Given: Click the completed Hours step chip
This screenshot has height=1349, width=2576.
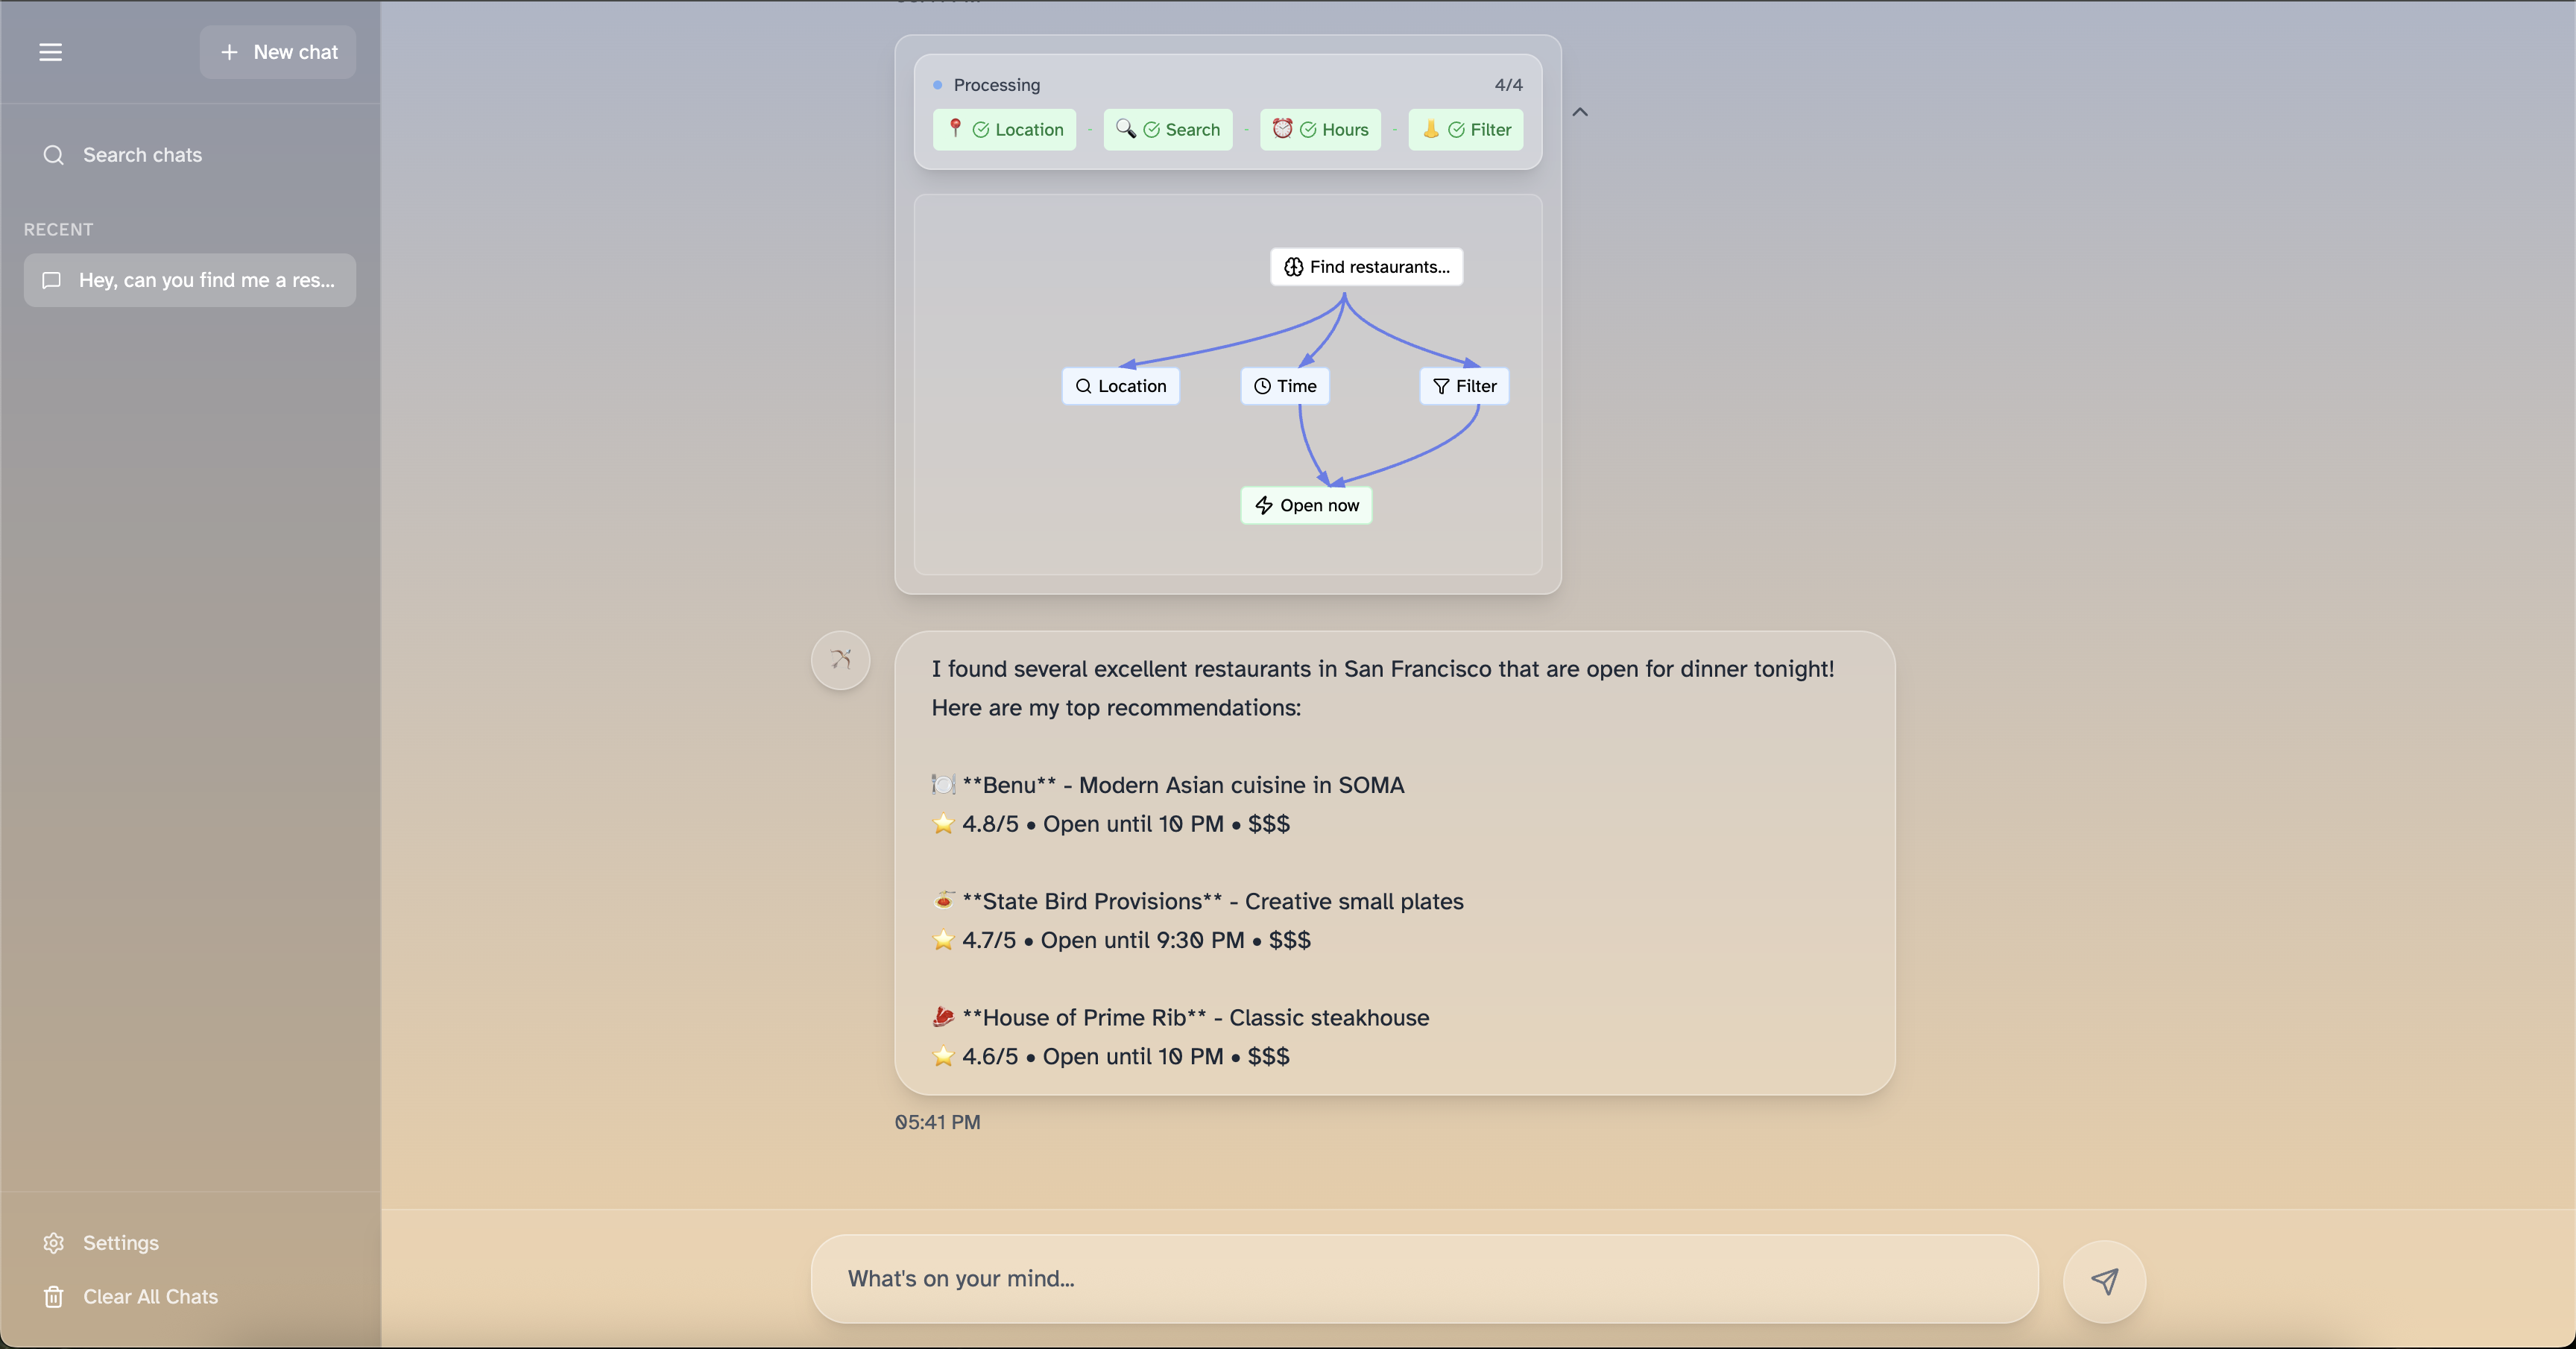Looking at the screenshot, I should [x=1320, y=130].
